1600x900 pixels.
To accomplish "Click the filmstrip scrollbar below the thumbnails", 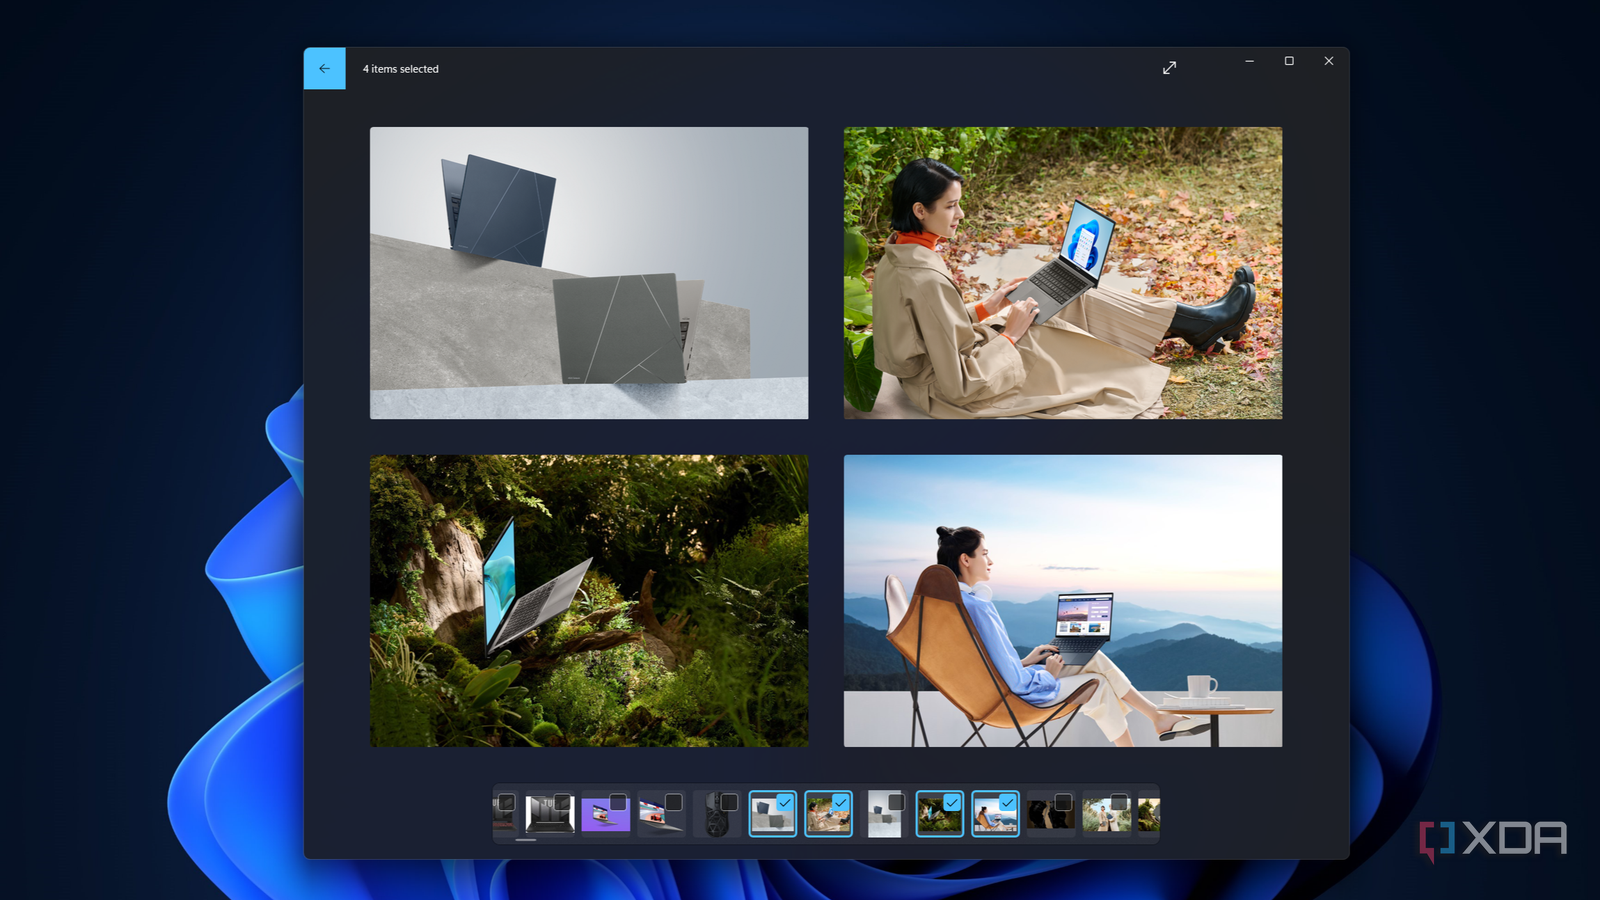I will [x=527, y=841].
